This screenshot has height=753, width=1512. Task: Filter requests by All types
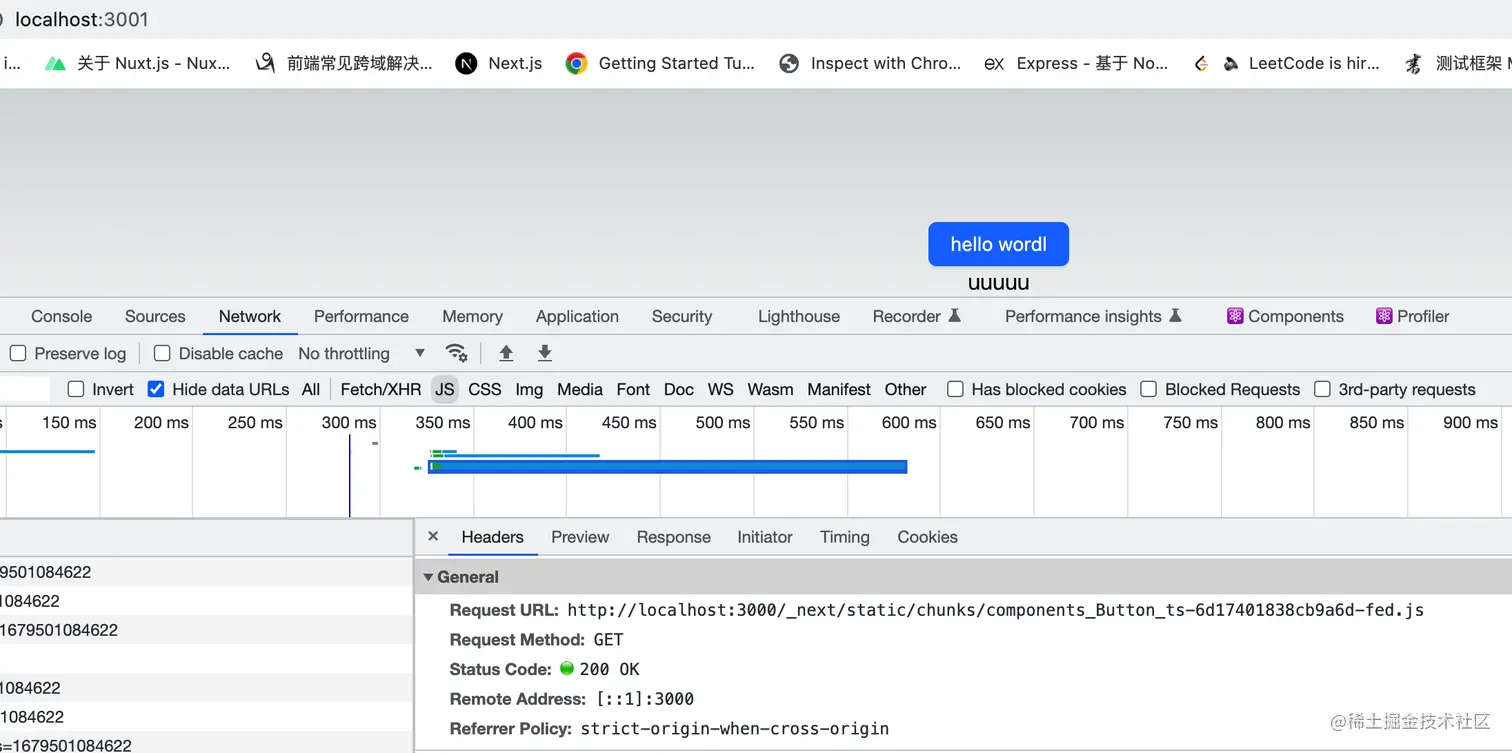tap(311, 389)
